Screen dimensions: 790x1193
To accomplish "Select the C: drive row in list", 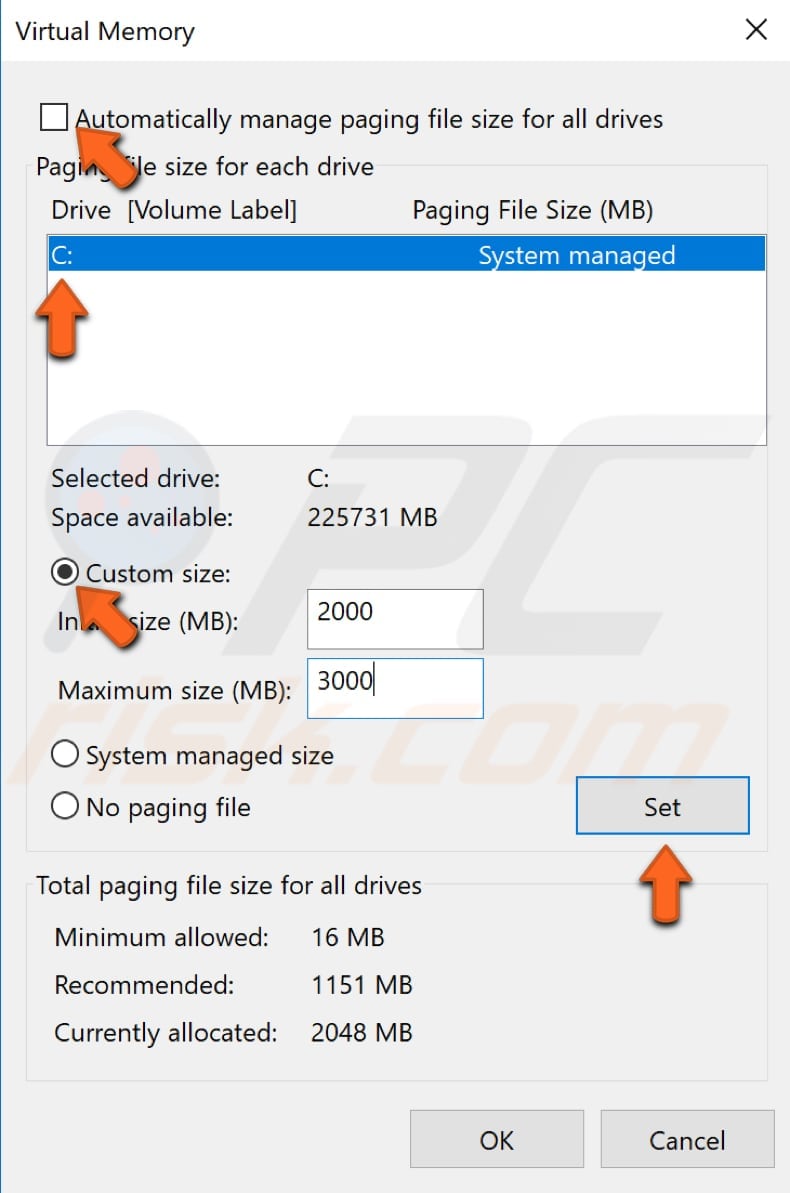I will click(406, 254).
